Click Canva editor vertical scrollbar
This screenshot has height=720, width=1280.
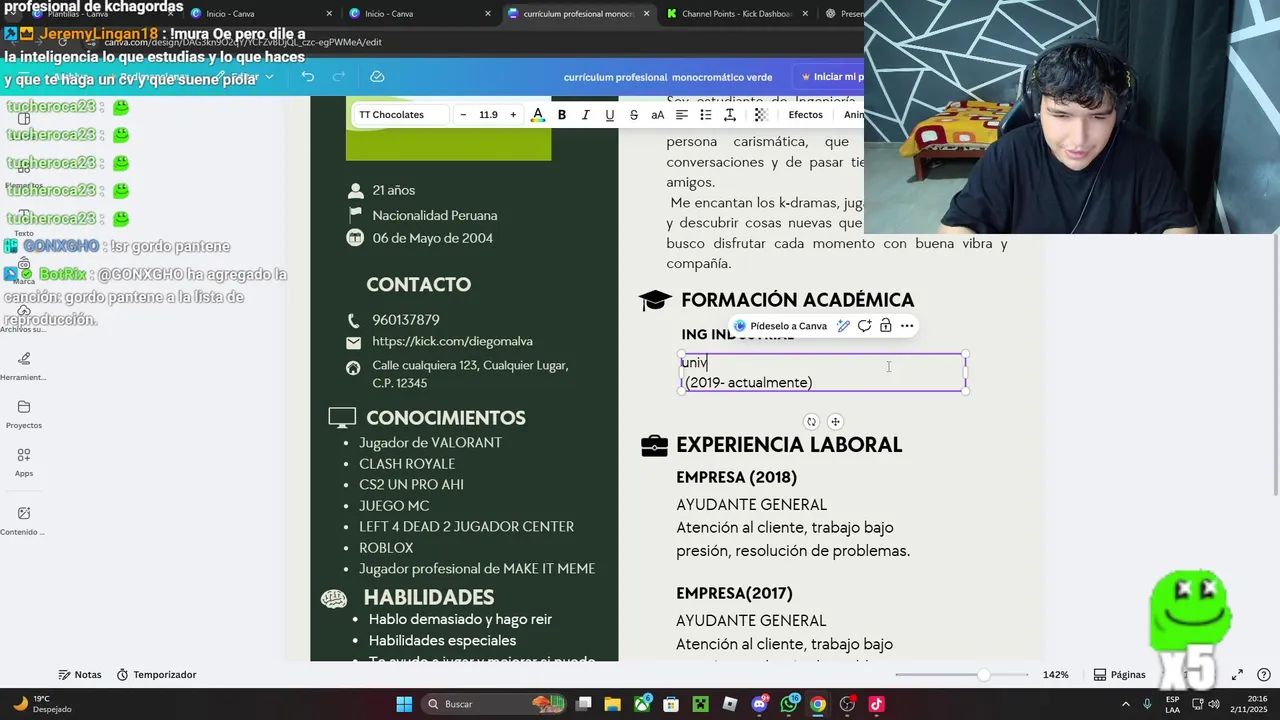click(1274, 365)
